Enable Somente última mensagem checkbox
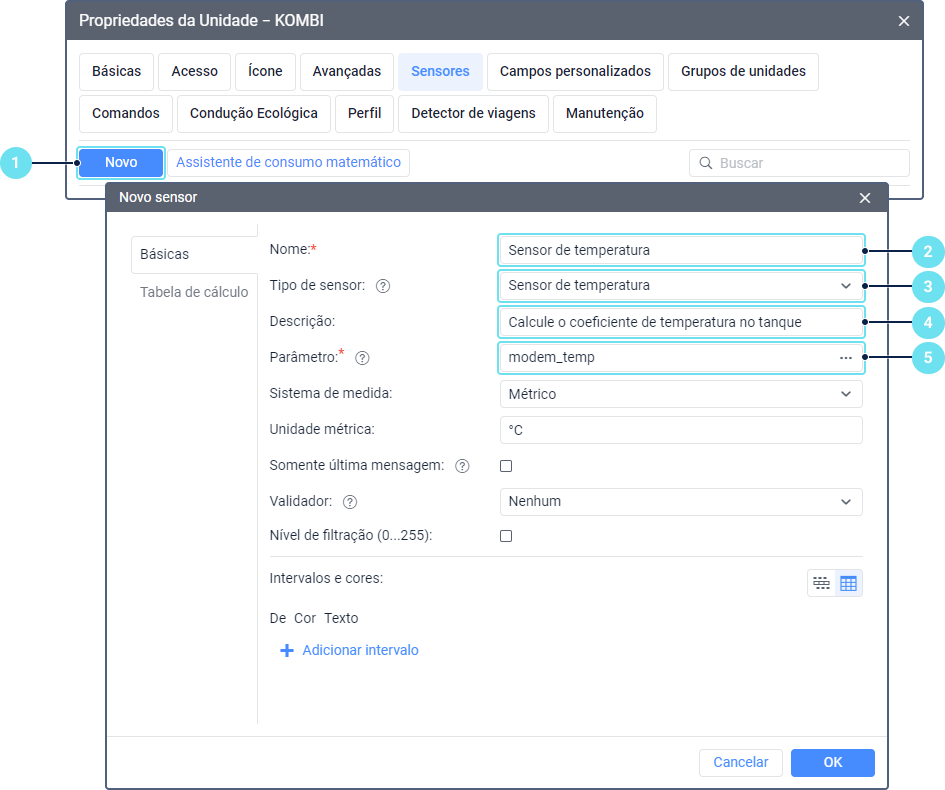The image size is (945, 790). click(506, 466)
